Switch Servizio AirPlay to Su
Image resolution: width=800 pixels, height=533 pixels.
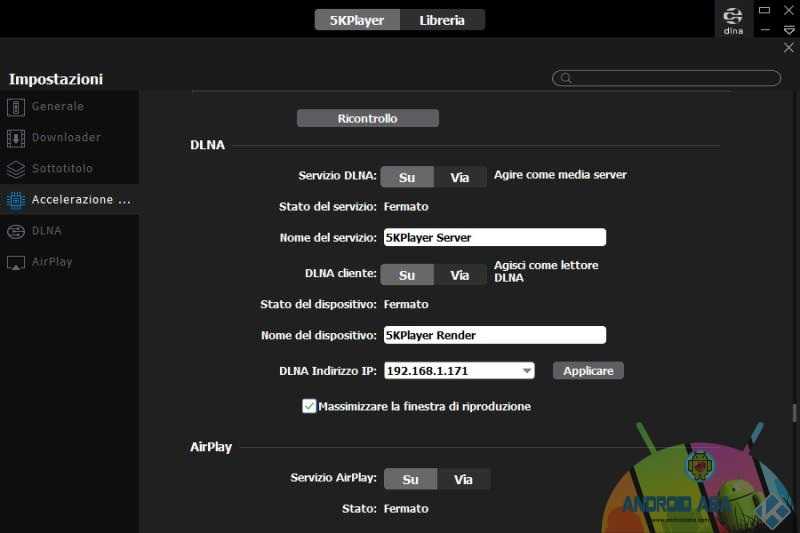point(410,479)
